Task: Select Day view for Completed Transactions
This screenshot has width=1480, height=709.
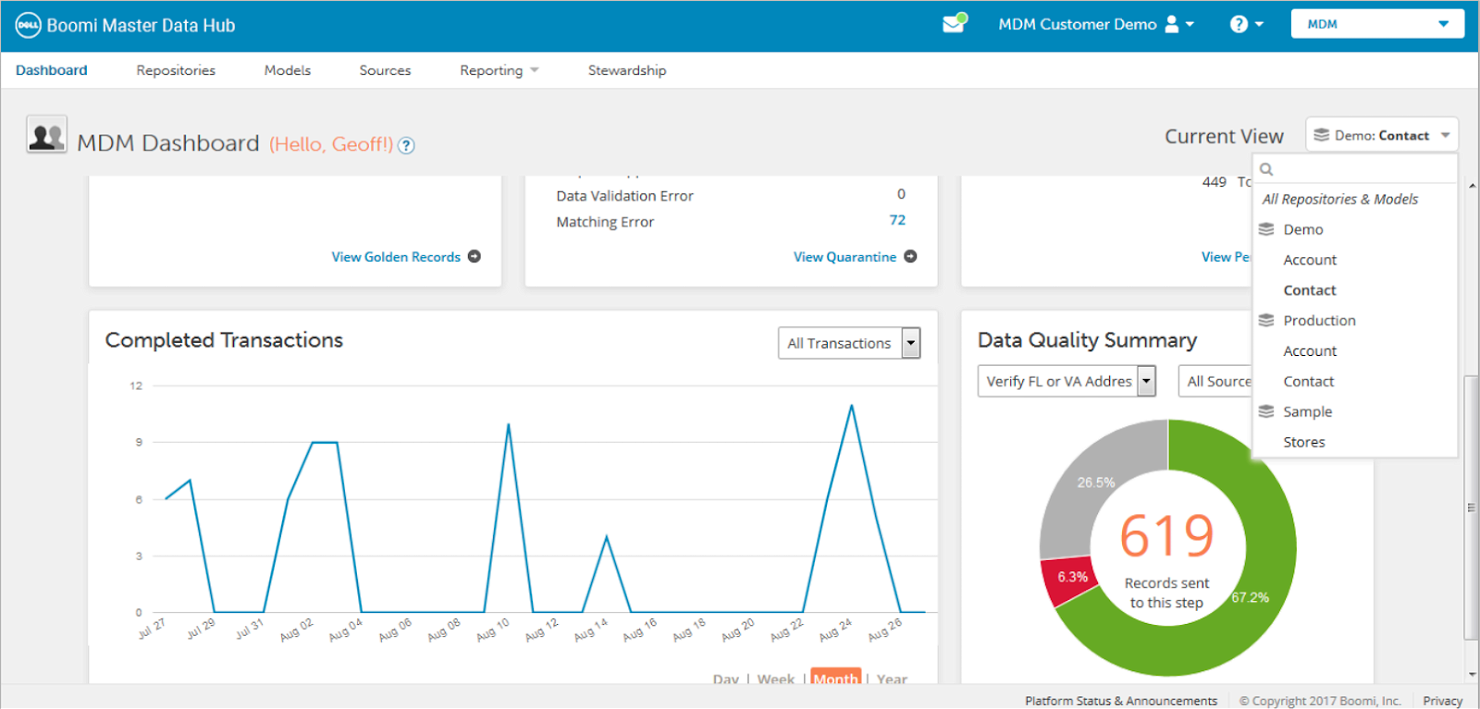Action: (726, 679)
